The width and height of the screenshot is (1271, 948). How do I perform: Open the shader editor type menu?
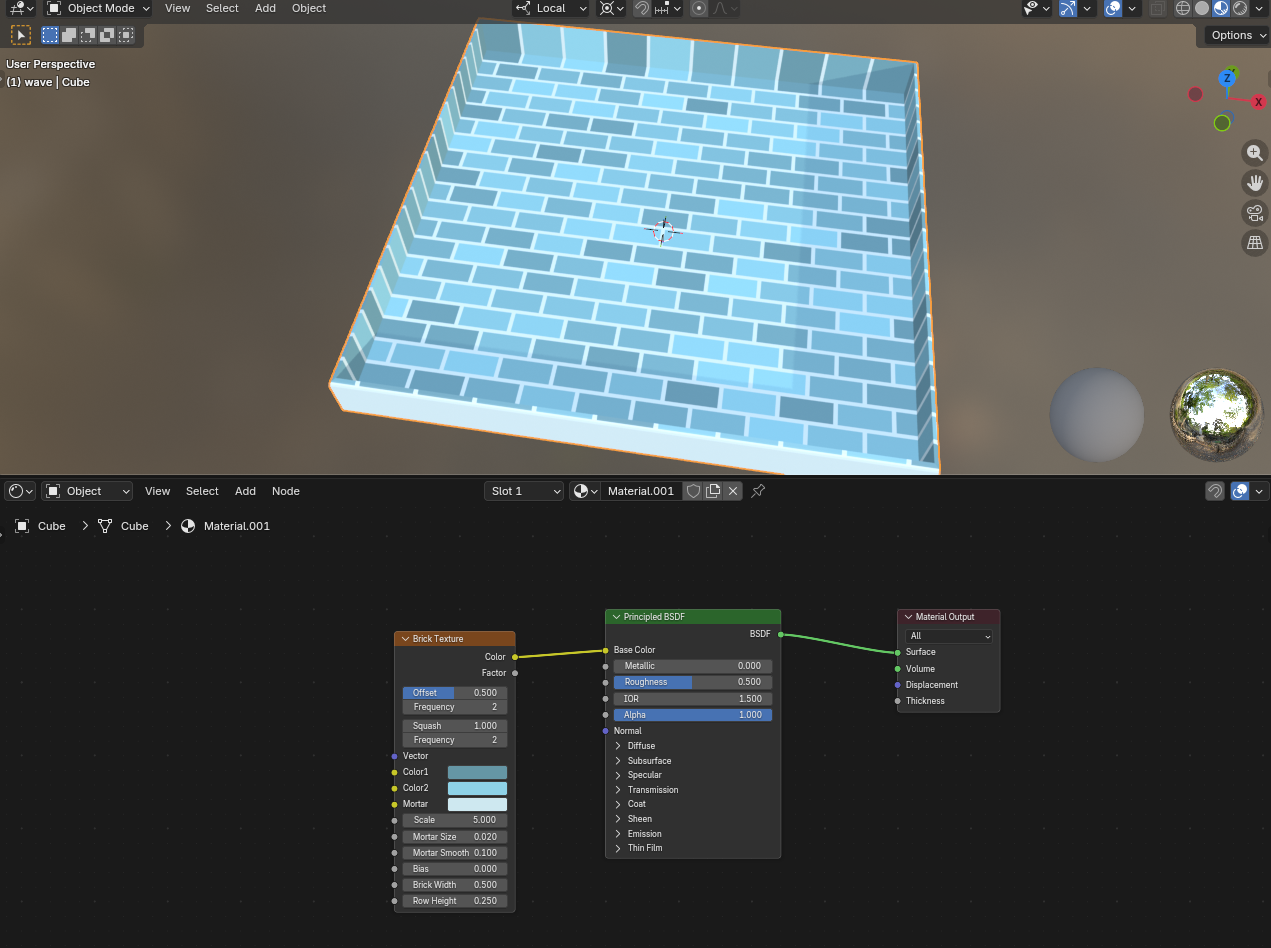click(20, 491)
